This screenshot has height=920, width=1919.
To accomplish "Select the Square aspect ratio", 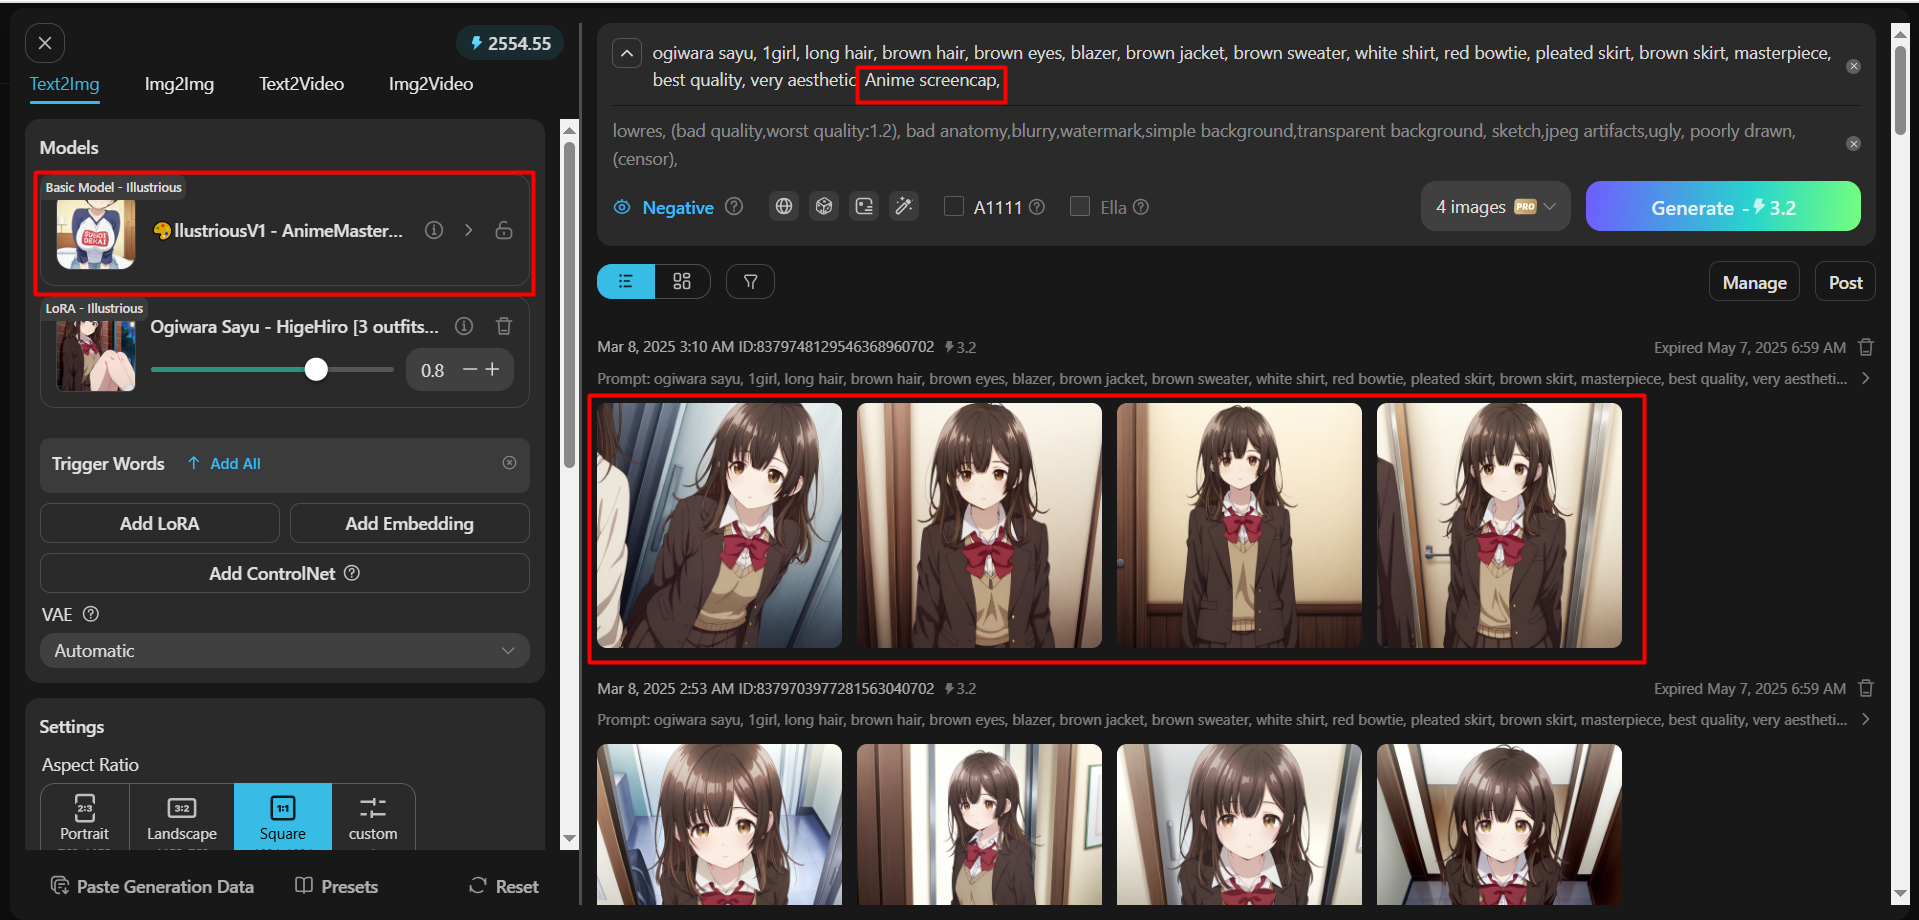I will [283, 817].
